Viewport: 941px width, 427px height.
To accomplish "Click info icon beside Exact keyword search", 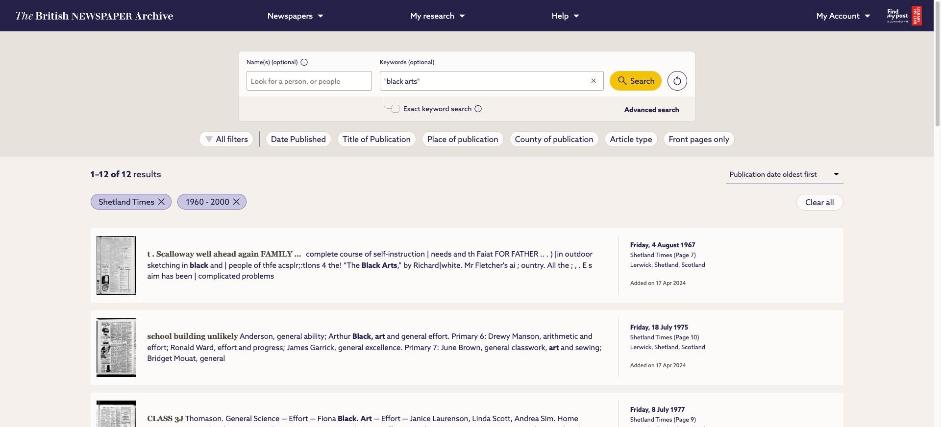I will pyautogui.click(x=478, y=109).
